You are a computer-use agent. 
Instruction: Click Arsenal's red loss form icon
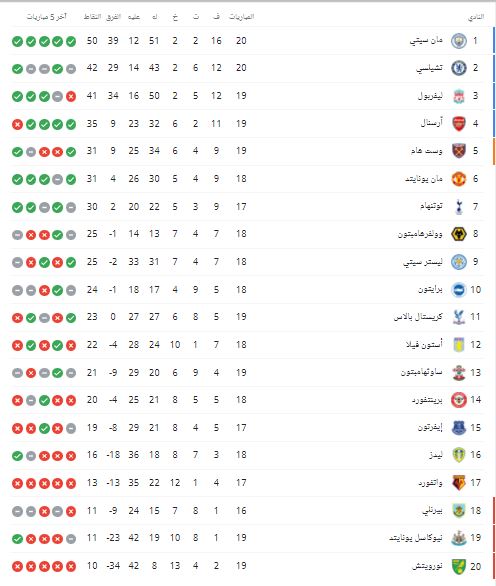18,124
